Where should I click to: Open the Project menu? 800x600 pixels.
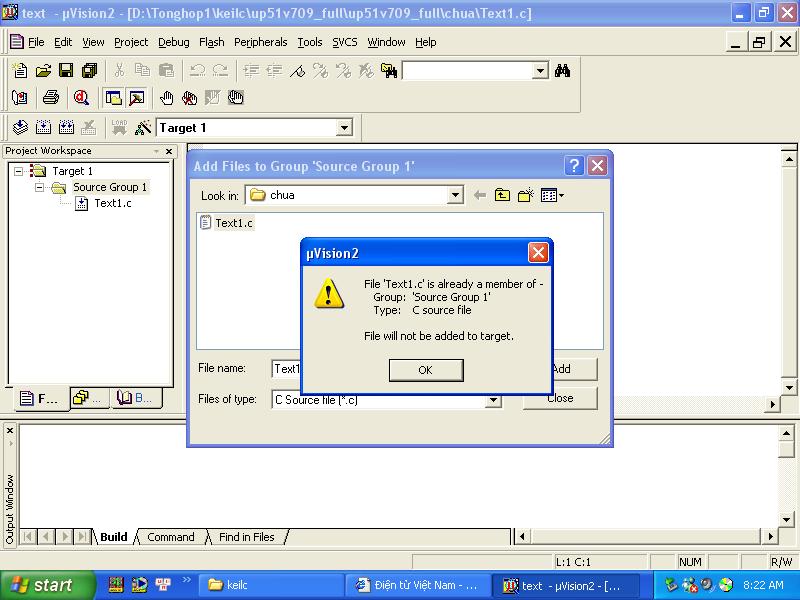(x=131, y=42)
